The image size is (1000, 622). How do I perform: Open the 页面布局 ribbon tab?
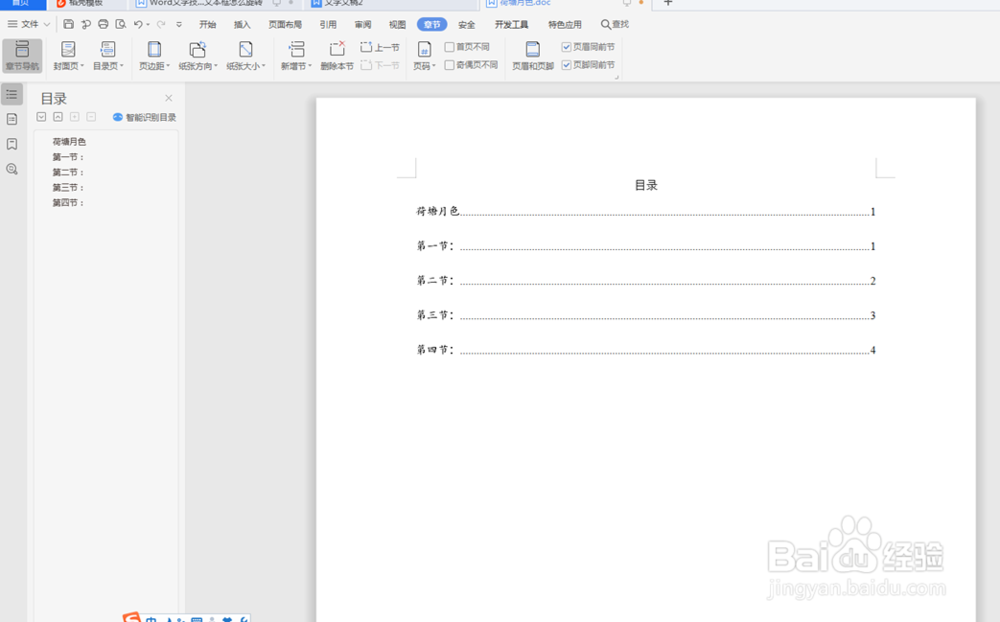(285, 24)
